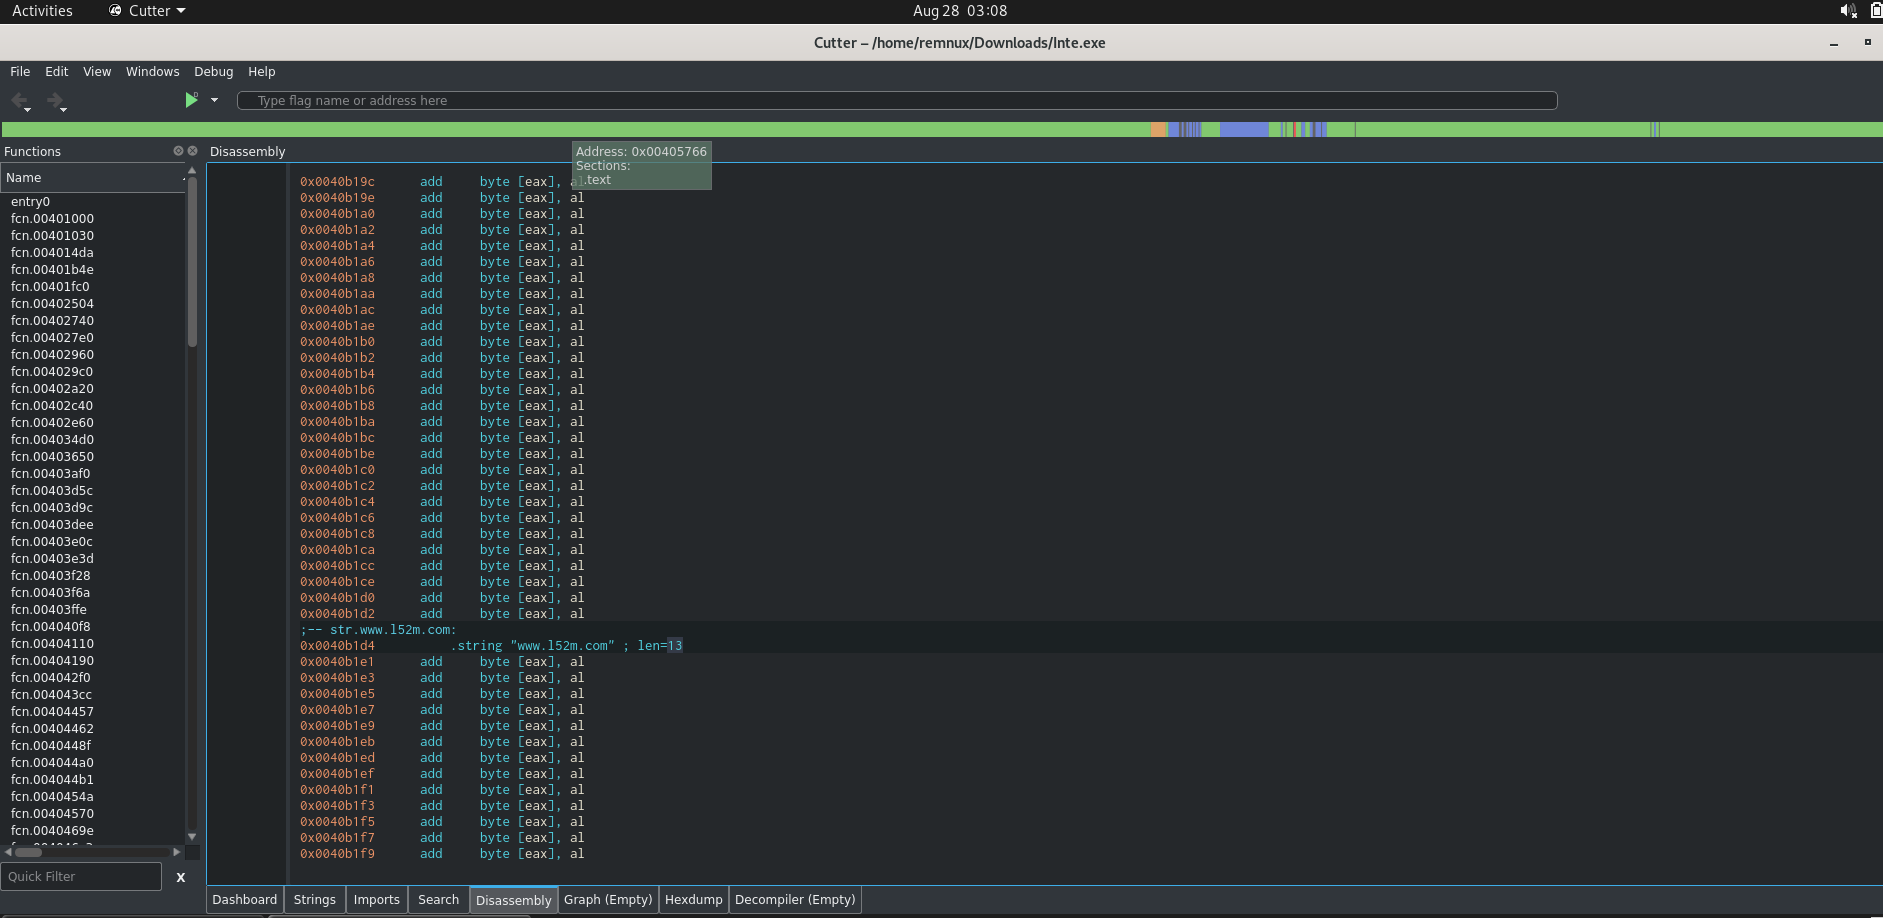Screen dimensions: 1883x918
Task: Focus the flag name or address field
Action: coord(897,101)
